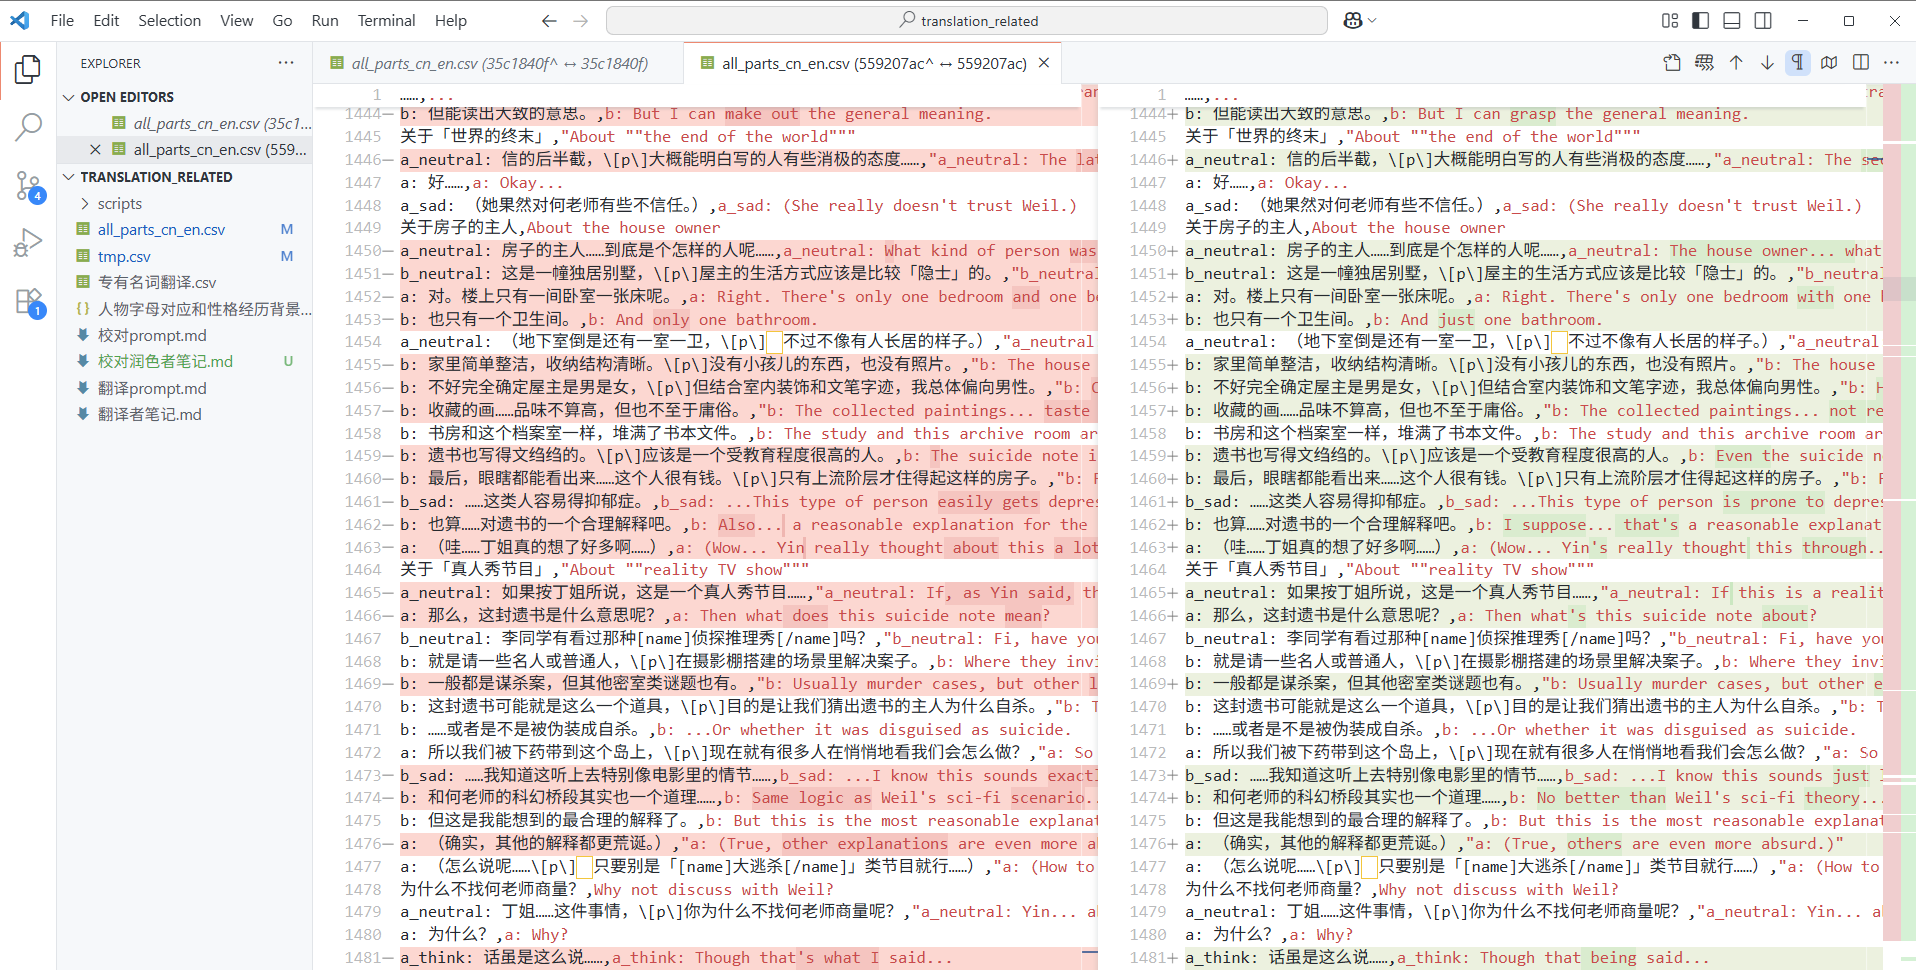Navigate back with the left arrow

pyautogui.click(x=549, y=20)
